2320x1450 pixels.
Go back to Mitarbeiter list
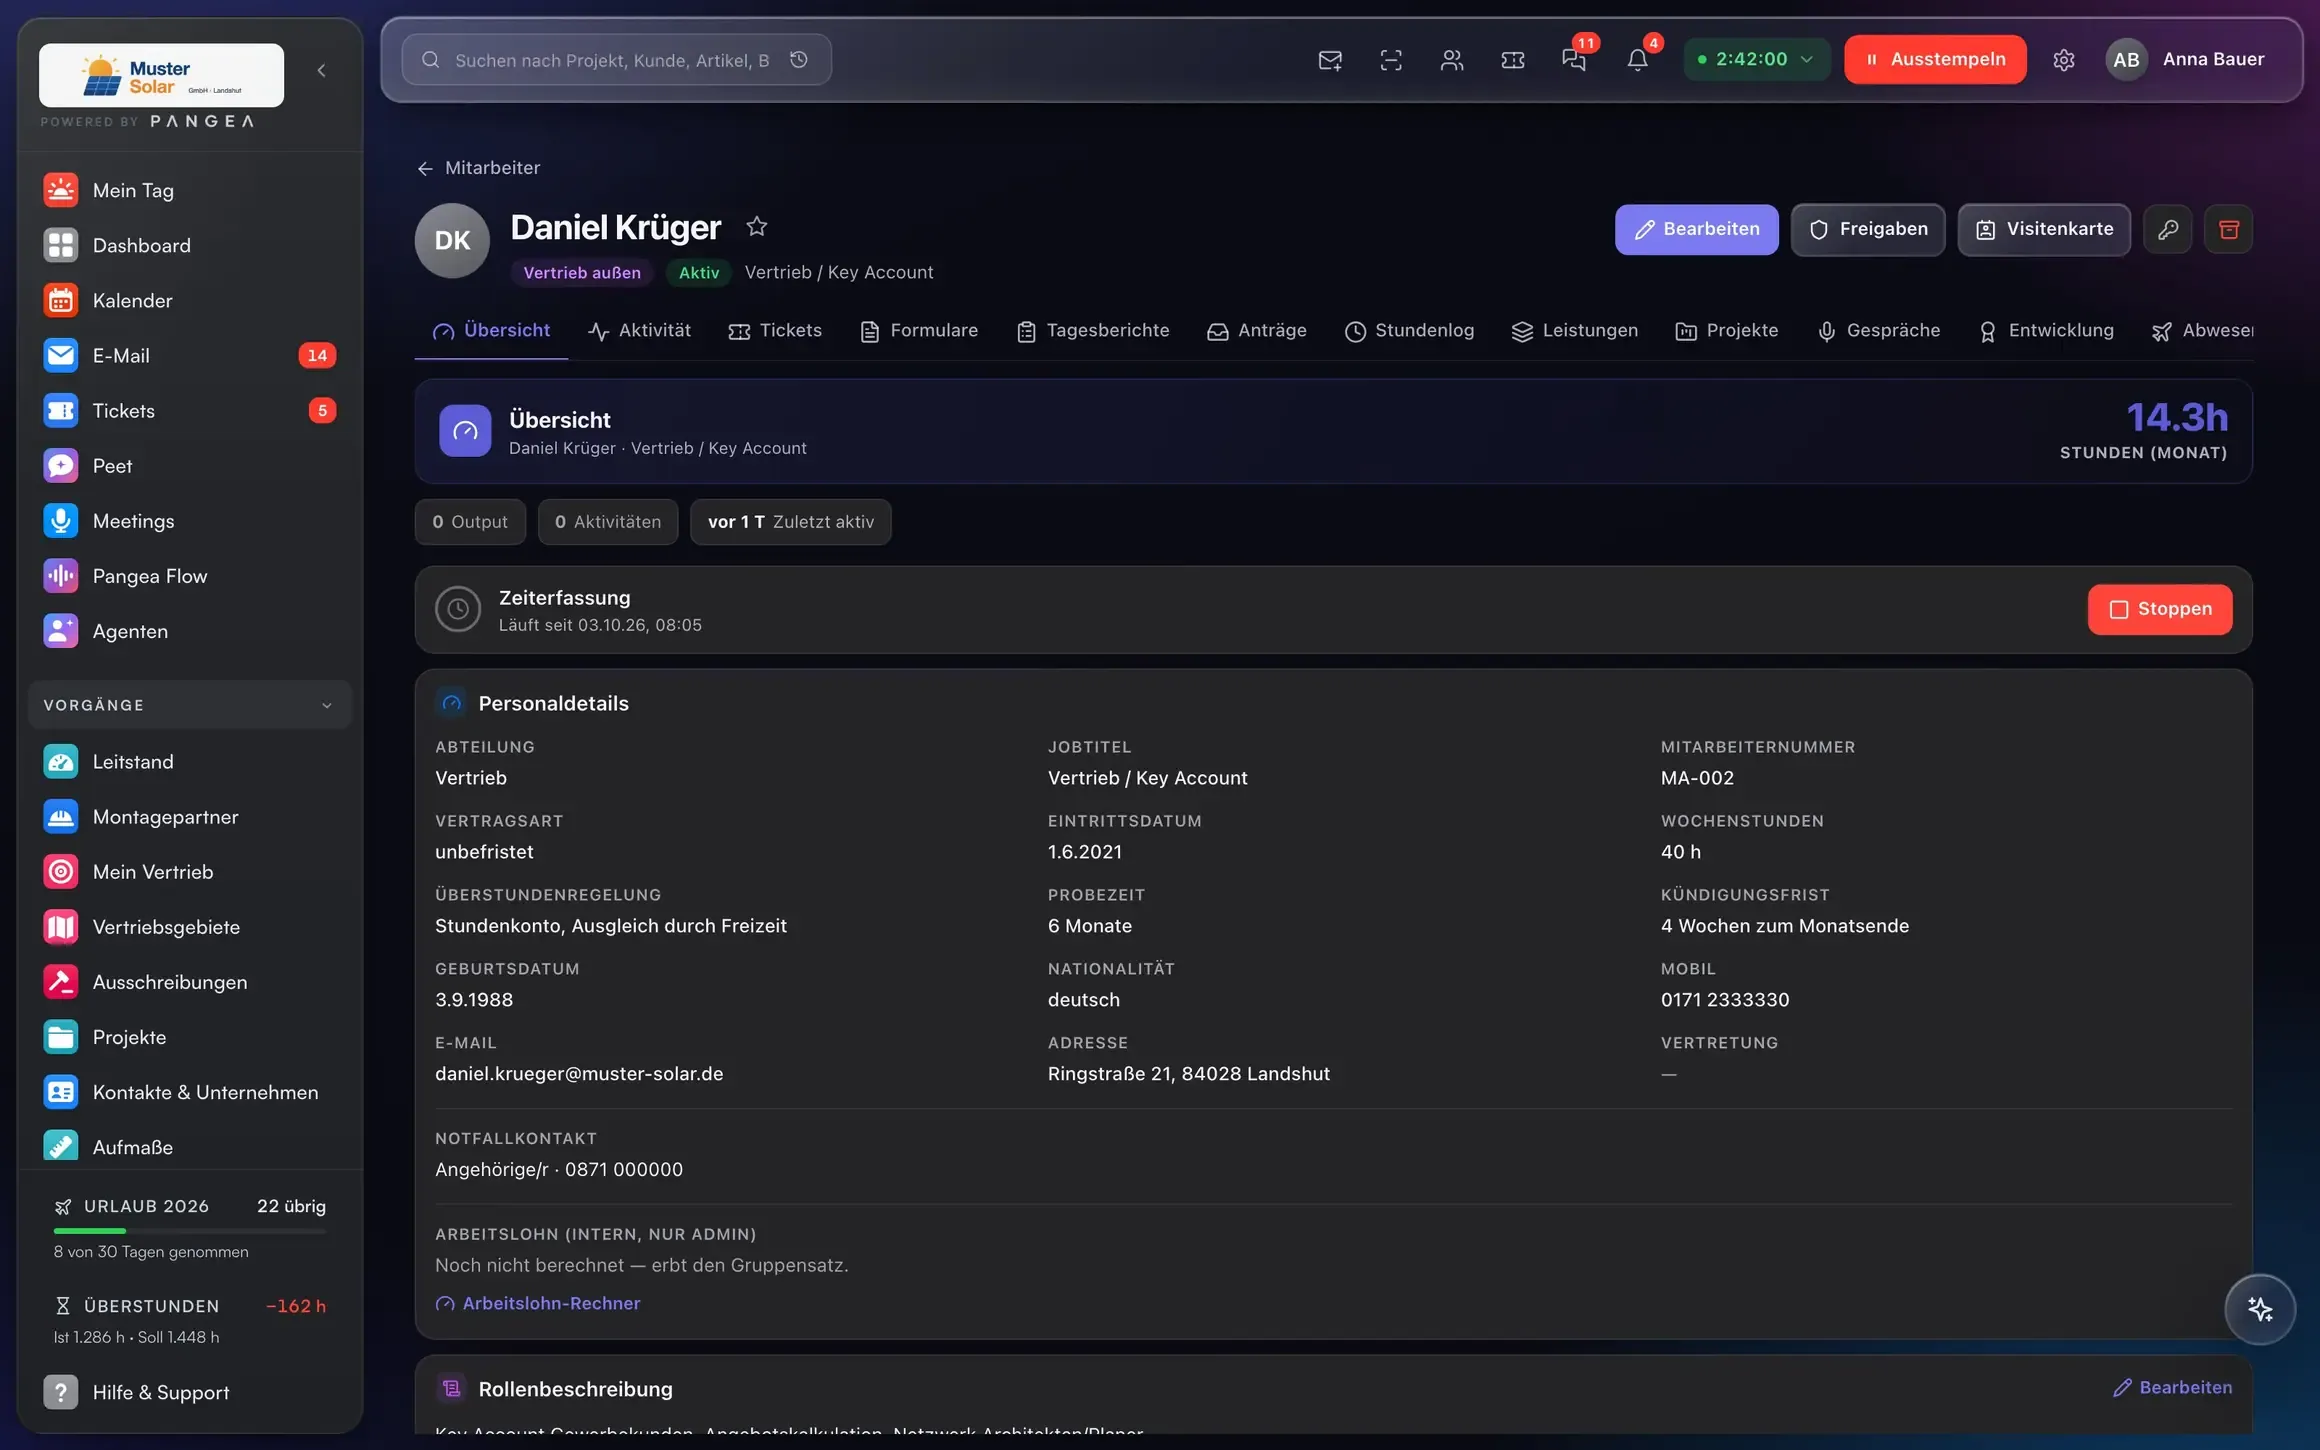pos(479,168)
